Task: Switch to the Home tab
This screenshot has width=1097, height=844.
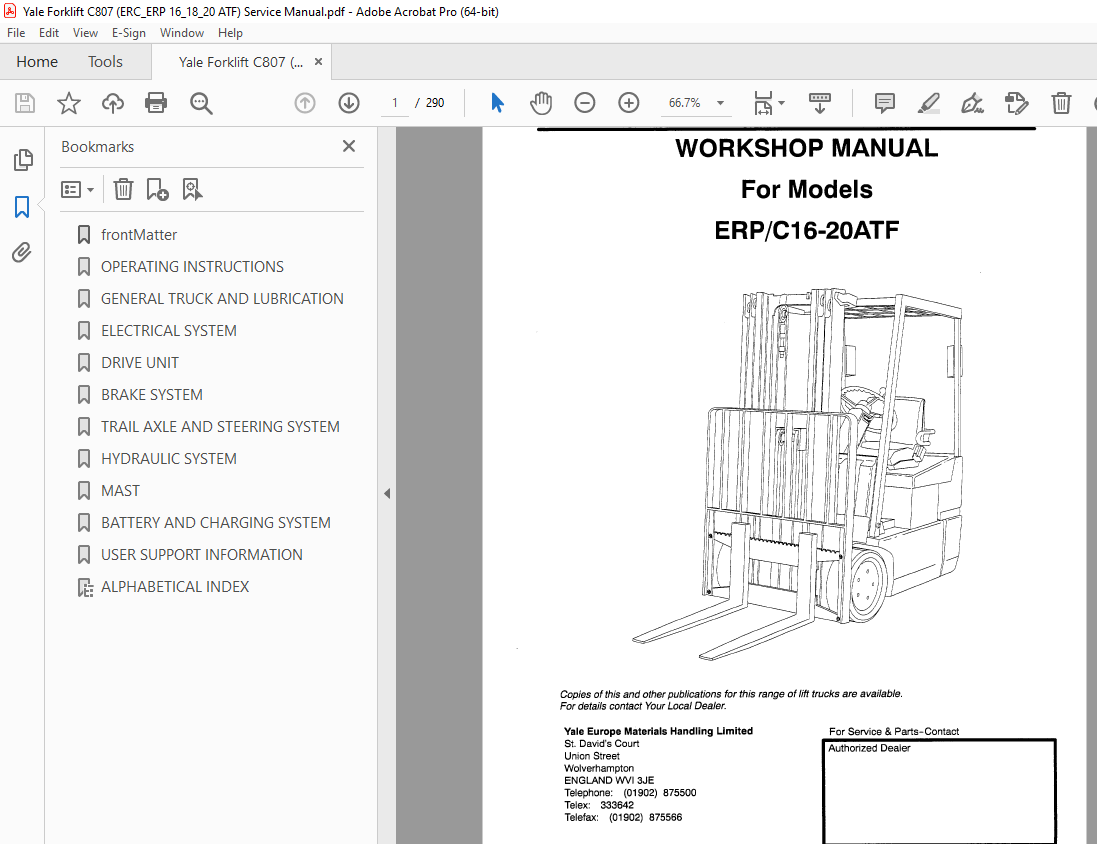Action: pos(37,62)
